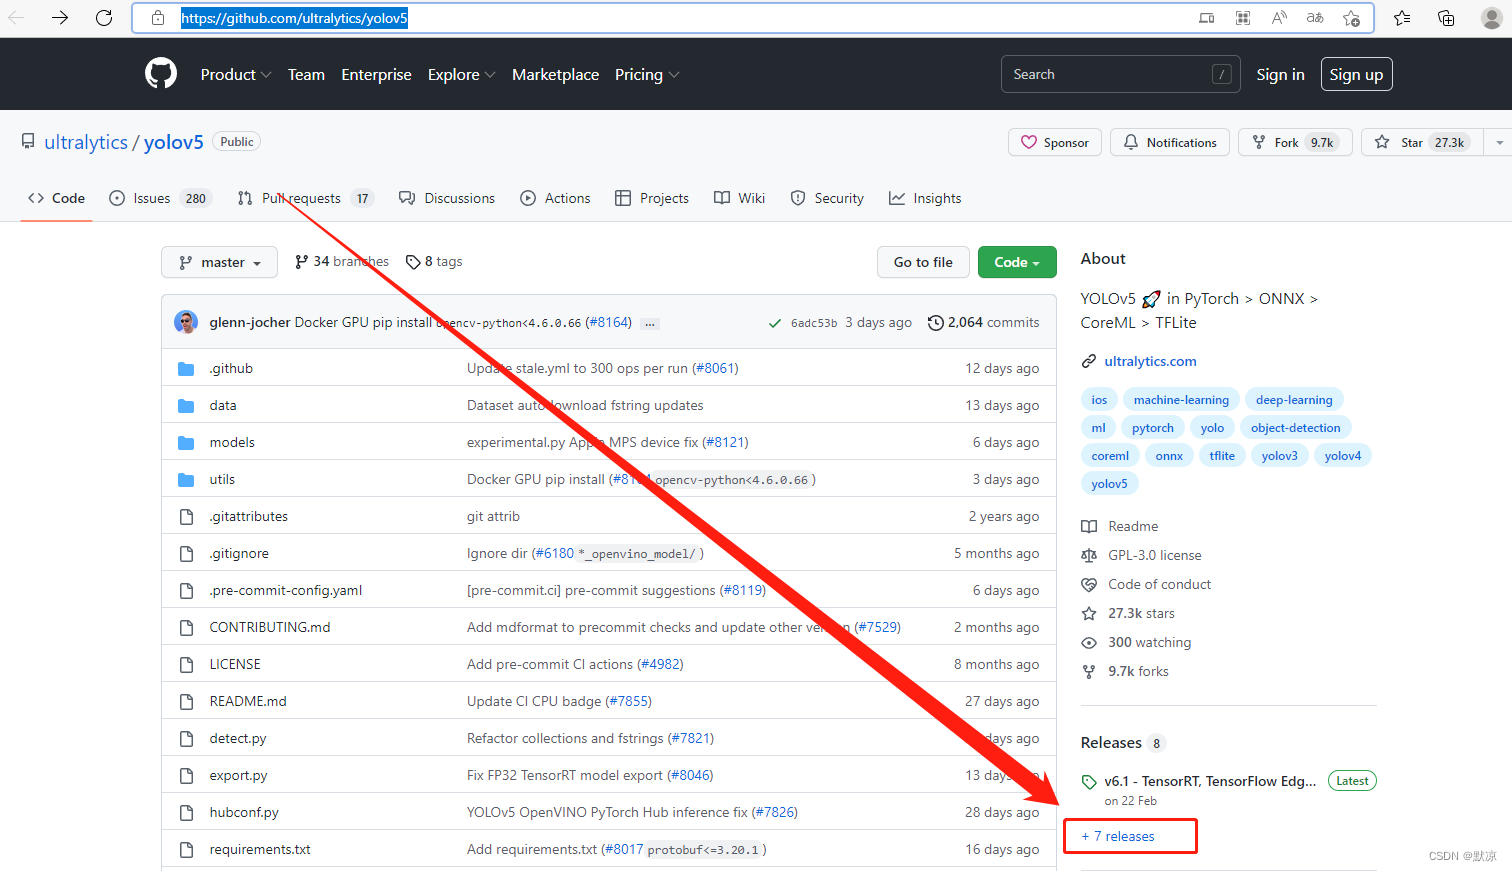Open the Projects tab
This screenshot has width=1512, height=871.
(652, 198)
